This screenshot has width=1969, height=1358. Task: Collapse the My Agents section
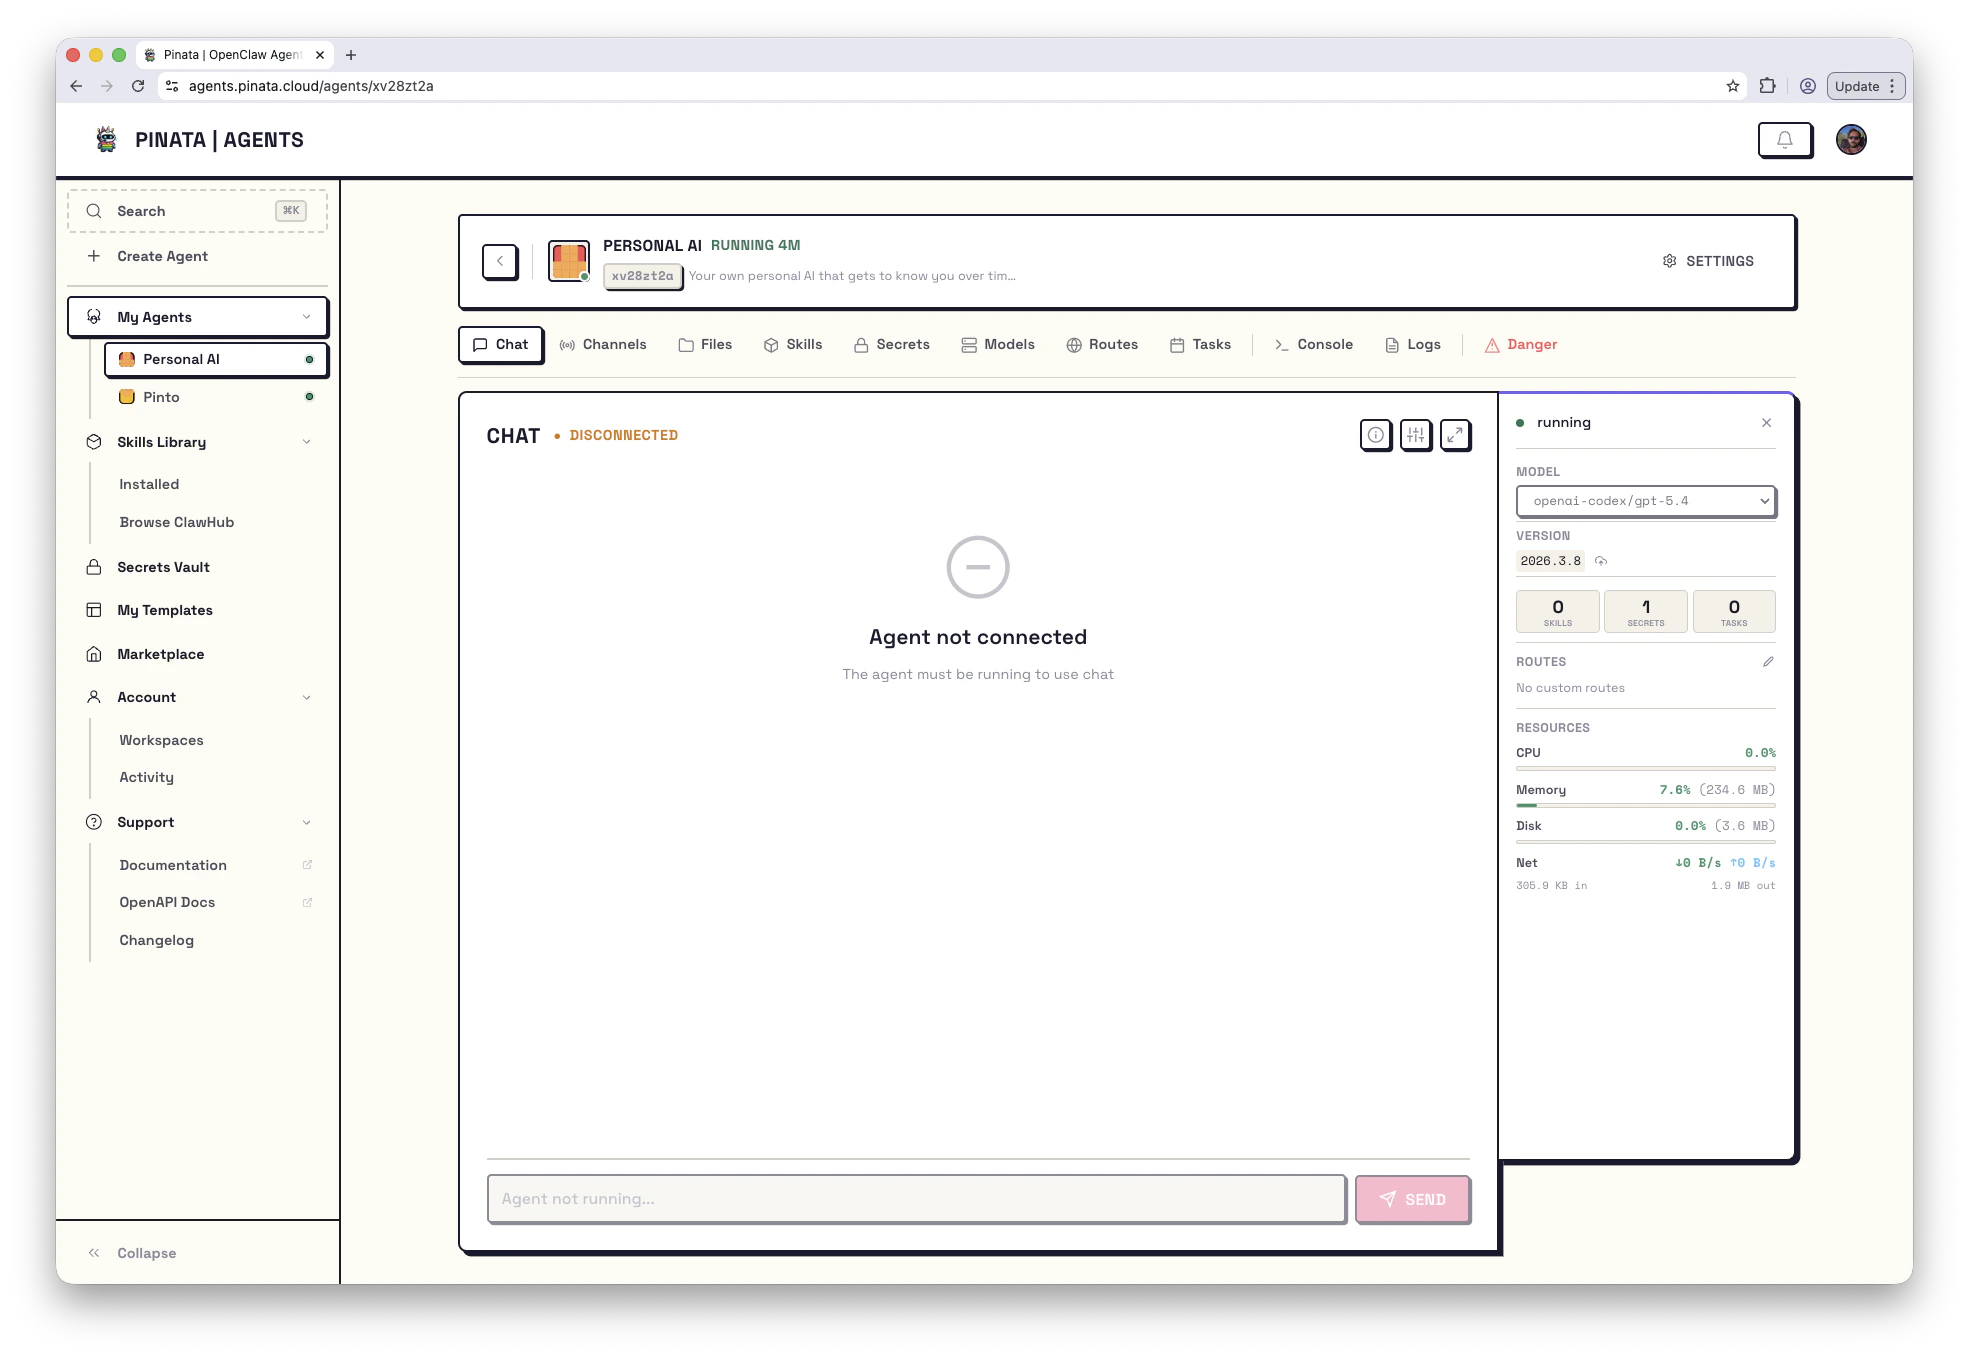(x=306, y=317)
